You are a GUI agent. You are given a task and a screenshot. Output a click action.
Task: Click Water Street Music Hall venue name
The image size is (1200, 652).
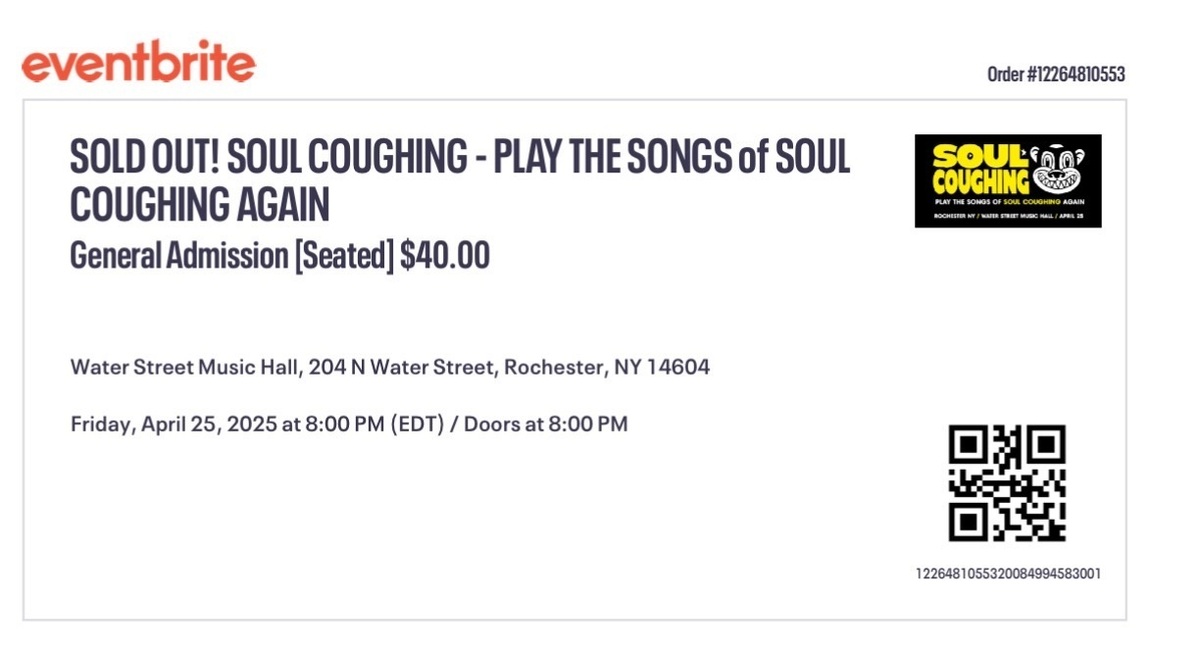(185, 367)
